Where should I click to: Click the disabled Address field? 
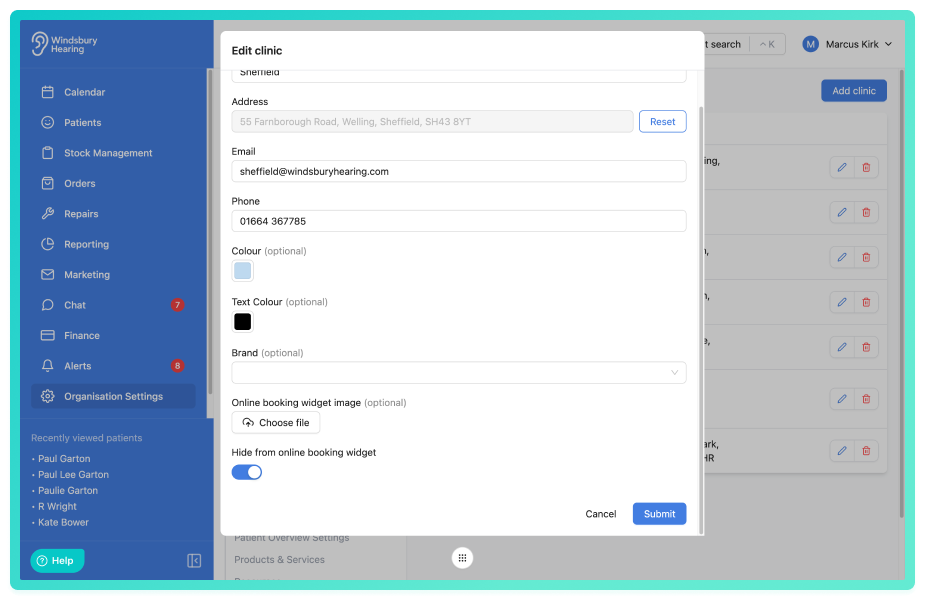tap(432, 122)
